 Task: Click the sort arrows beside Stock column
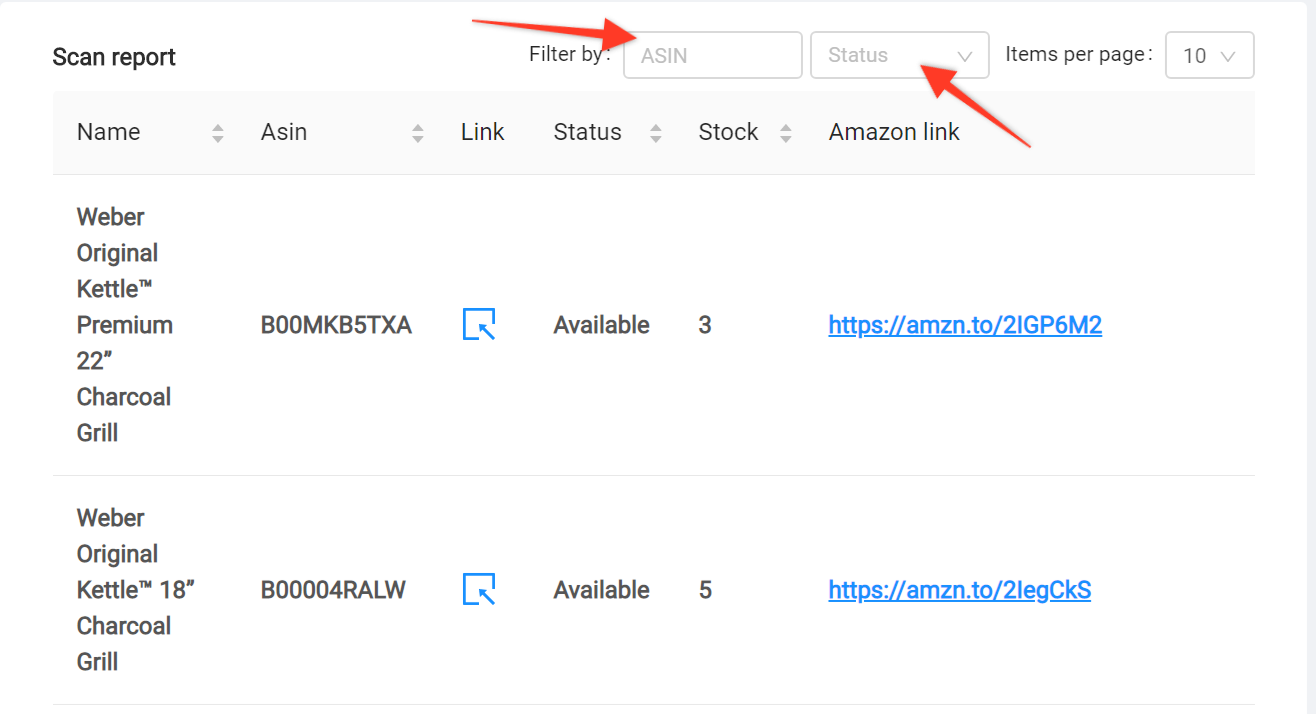[786, 133]
